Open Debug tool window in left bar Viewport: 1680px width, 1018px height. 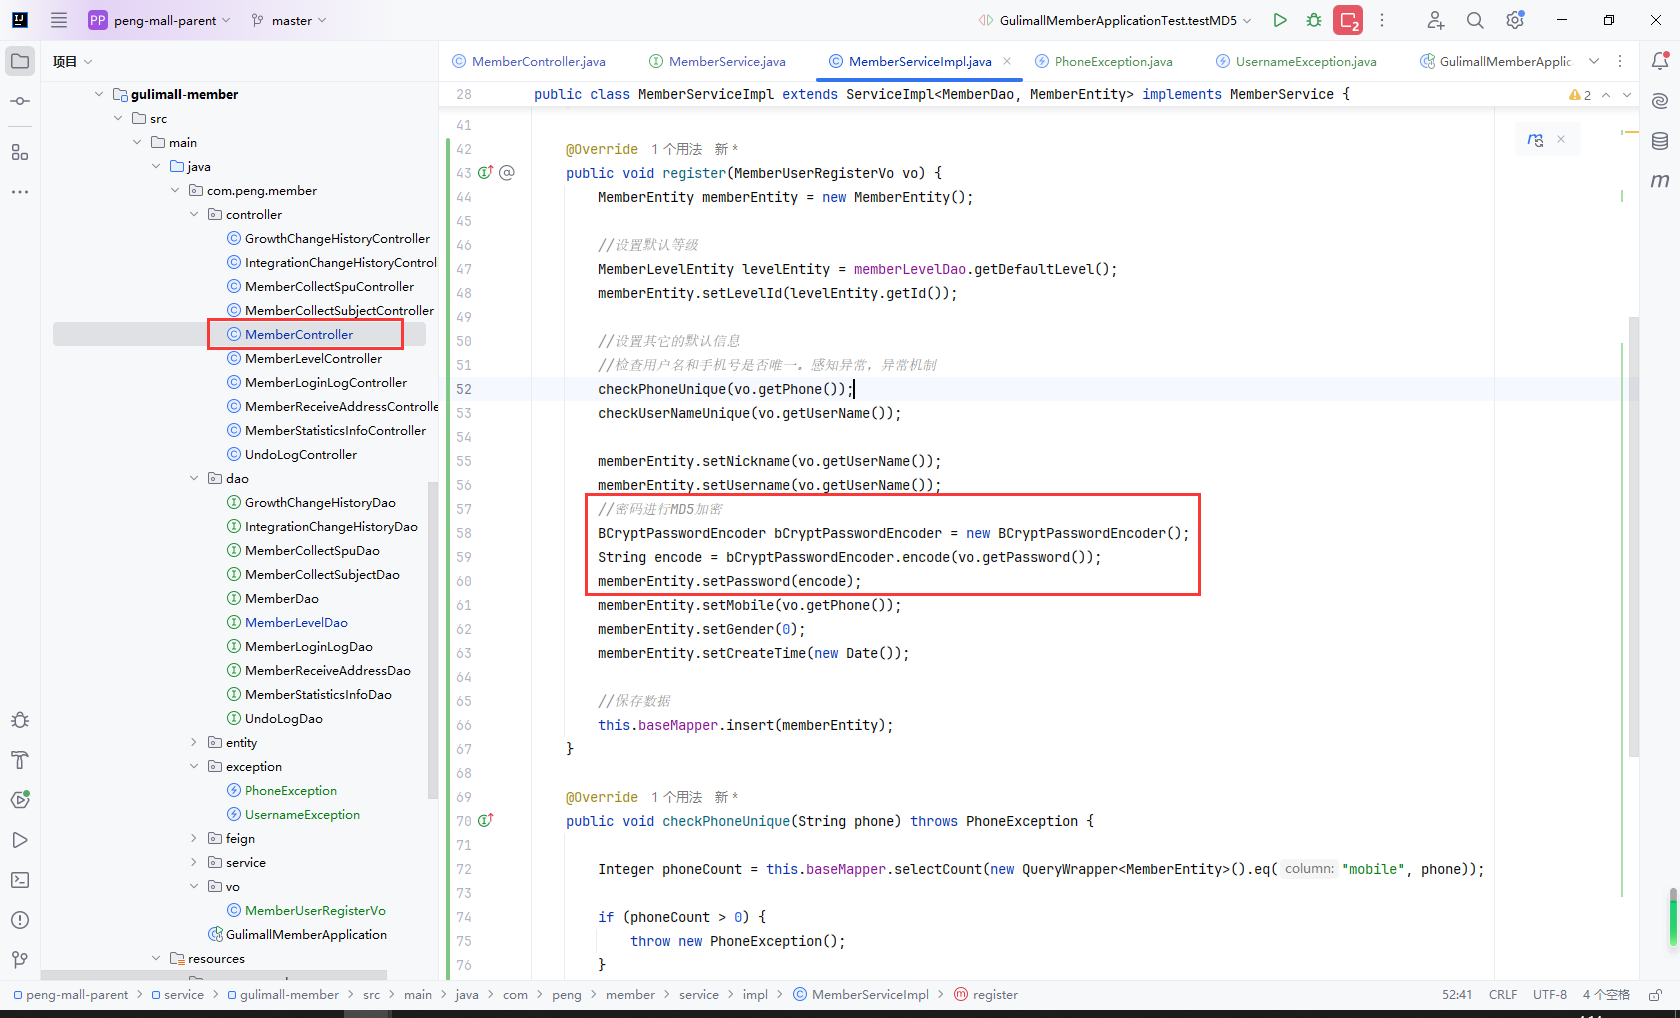click(20, 720)
